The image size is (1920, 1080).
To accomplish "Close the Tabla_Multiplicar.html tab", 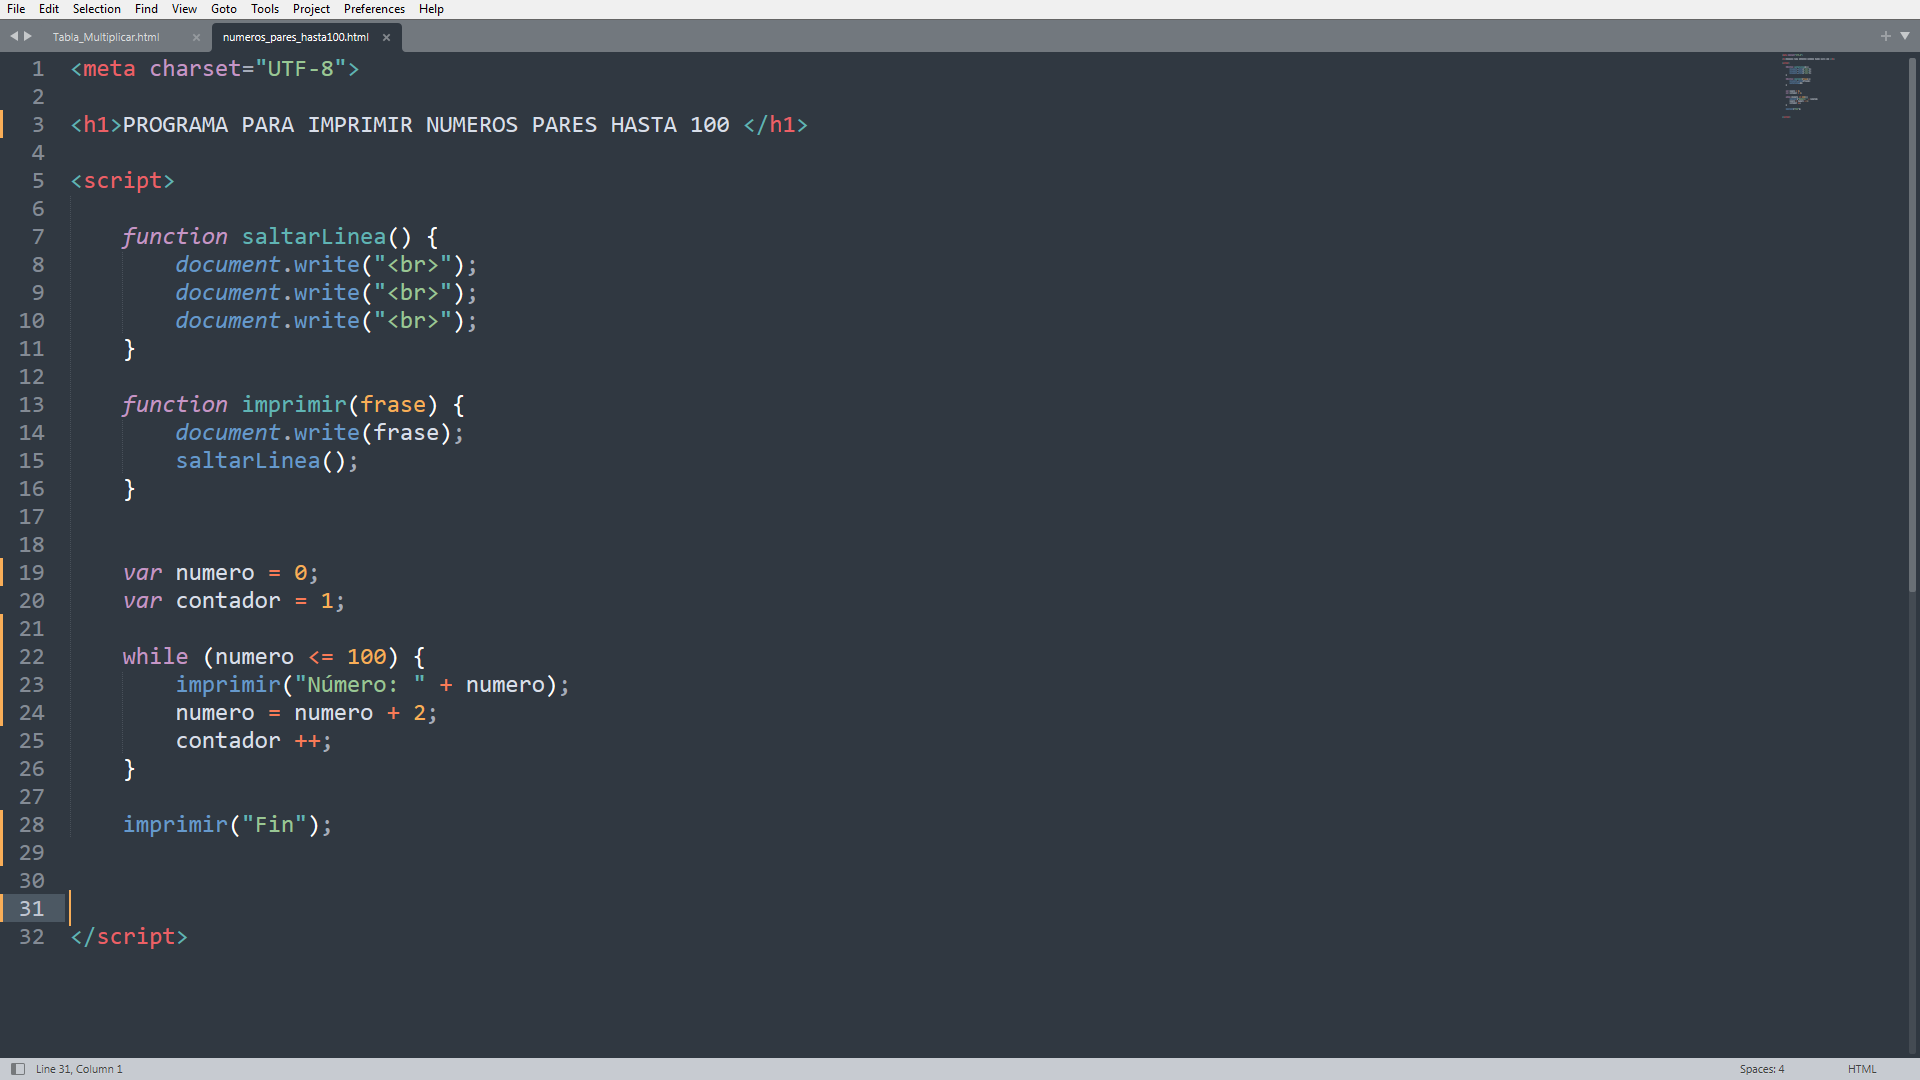I will [196, 37].
